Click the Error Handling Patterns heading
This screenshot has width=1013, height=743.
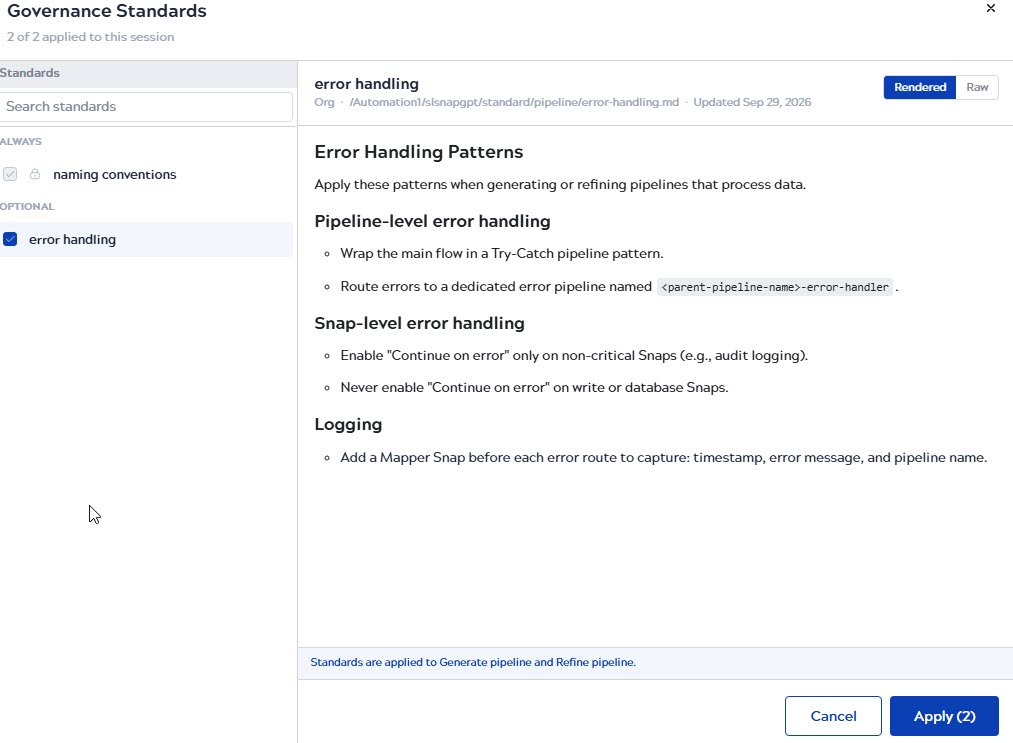pyautogui.click(x=419, y=152)
